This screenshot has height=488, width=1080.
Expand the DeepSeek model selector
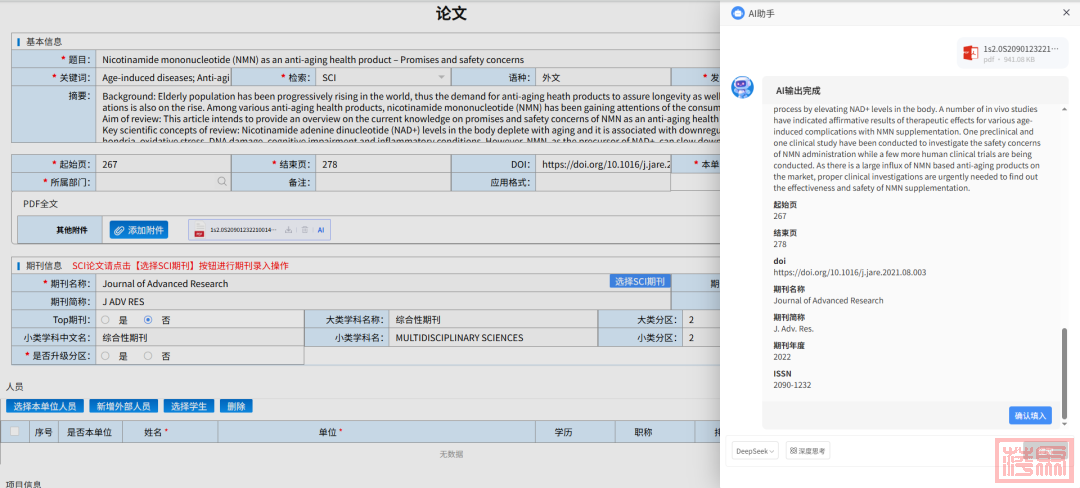[755, 451]
